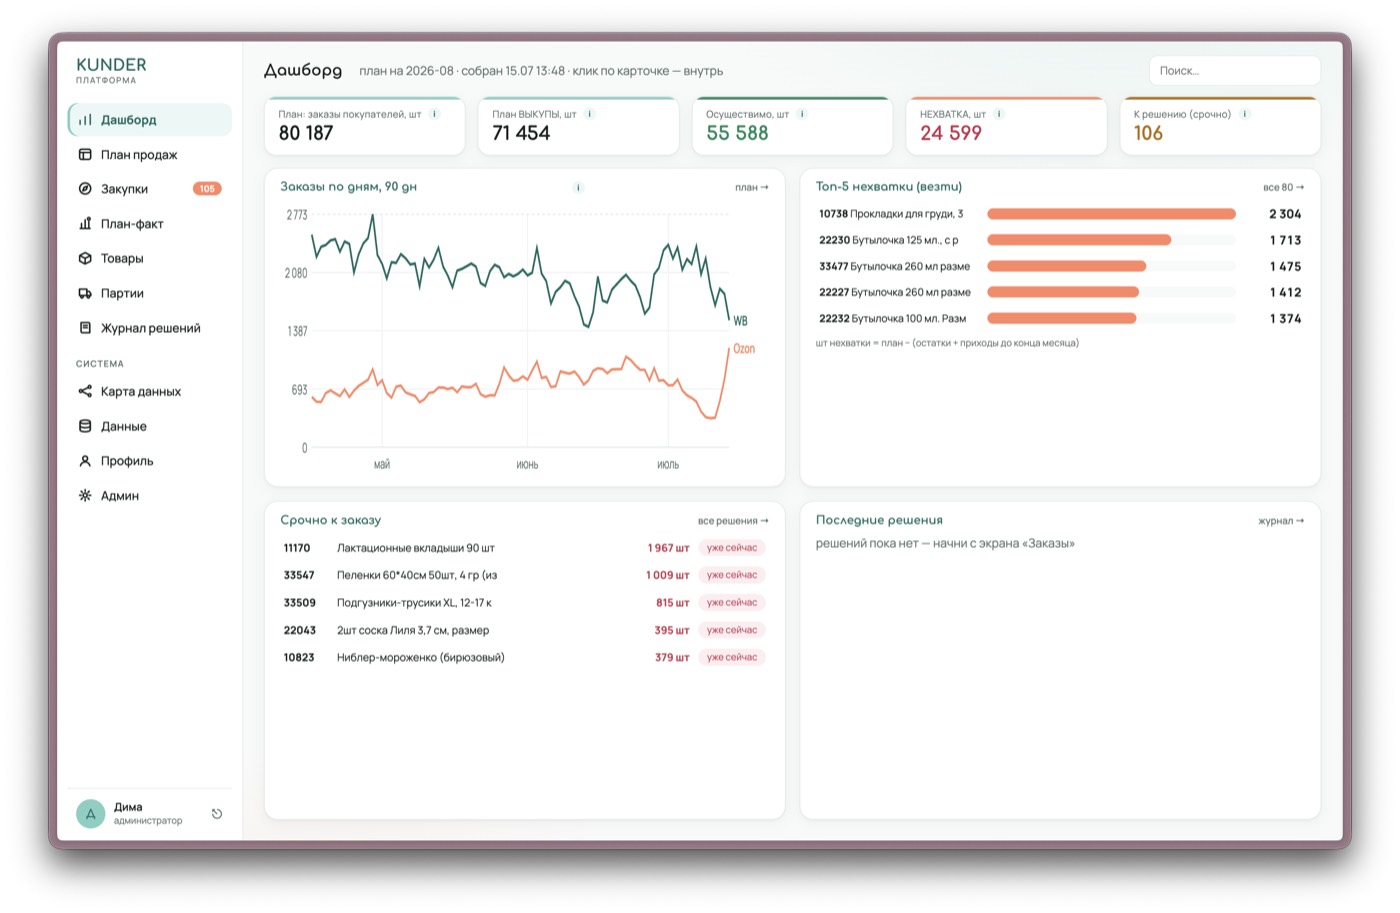Open the Админ gear icon
1400x913 pixels.
[x=85, y=495]
